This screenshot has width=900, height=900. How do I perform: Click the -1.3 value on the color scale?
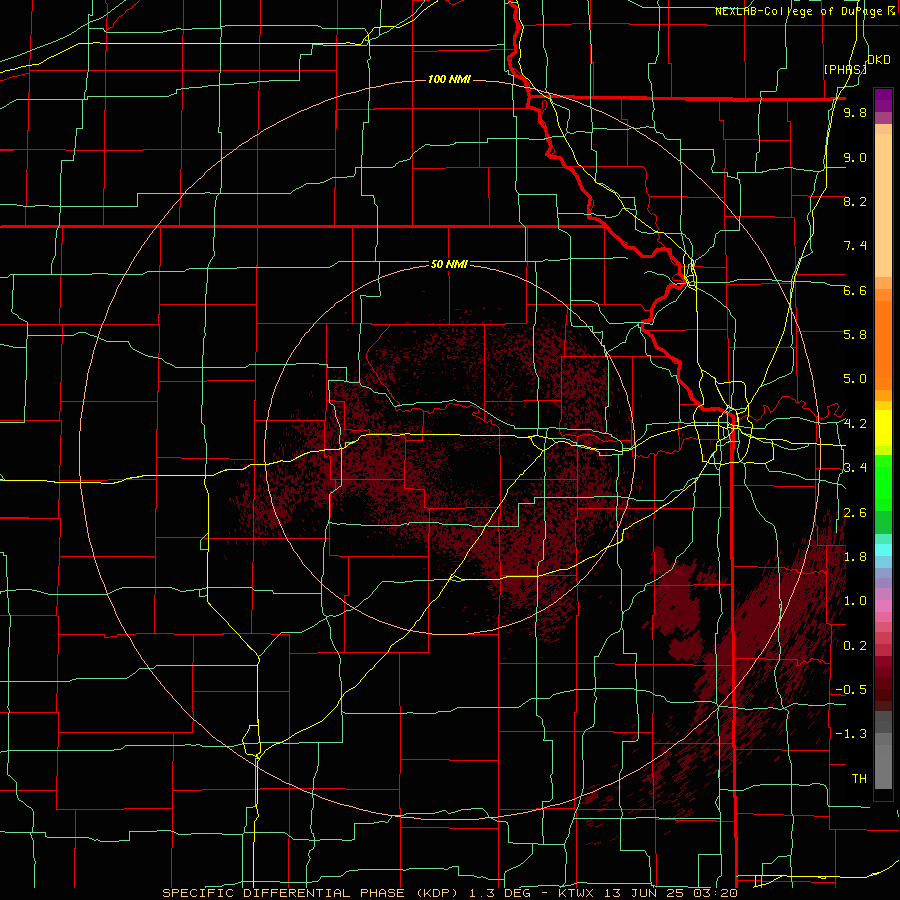851,735
